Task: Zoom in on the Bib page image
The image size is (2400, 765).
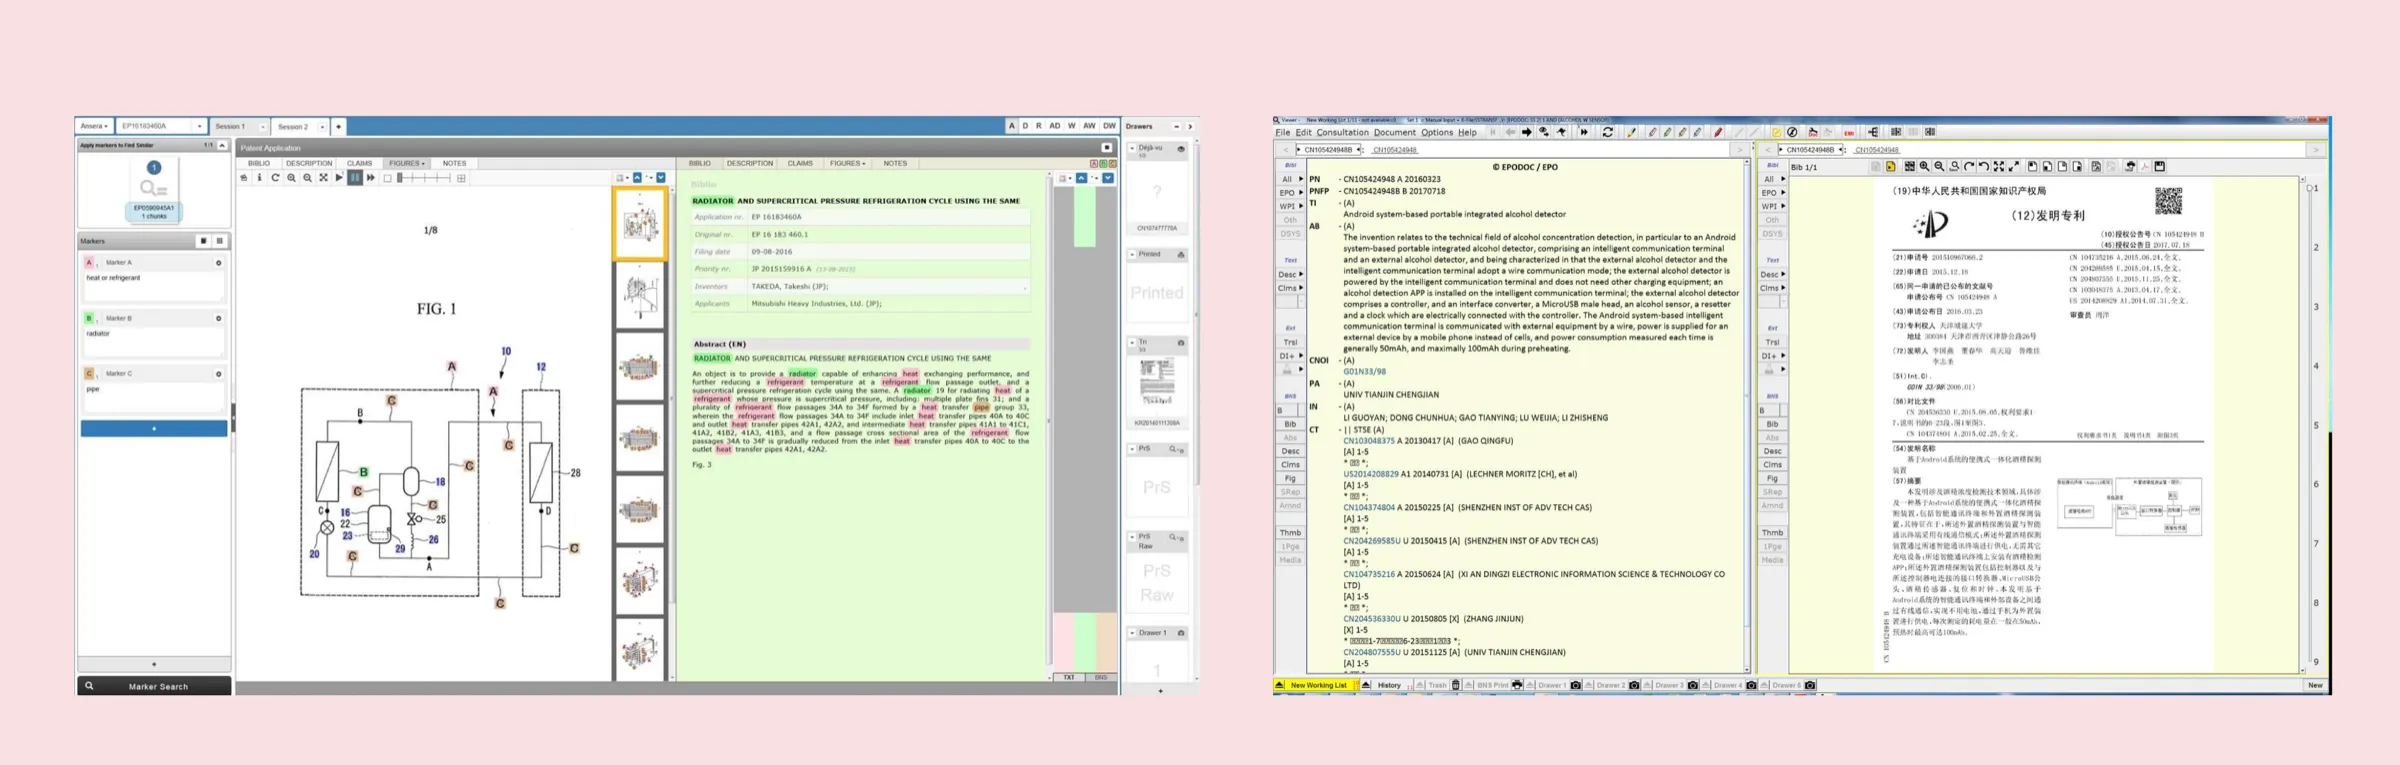Action: click(x=1924, y=167)
